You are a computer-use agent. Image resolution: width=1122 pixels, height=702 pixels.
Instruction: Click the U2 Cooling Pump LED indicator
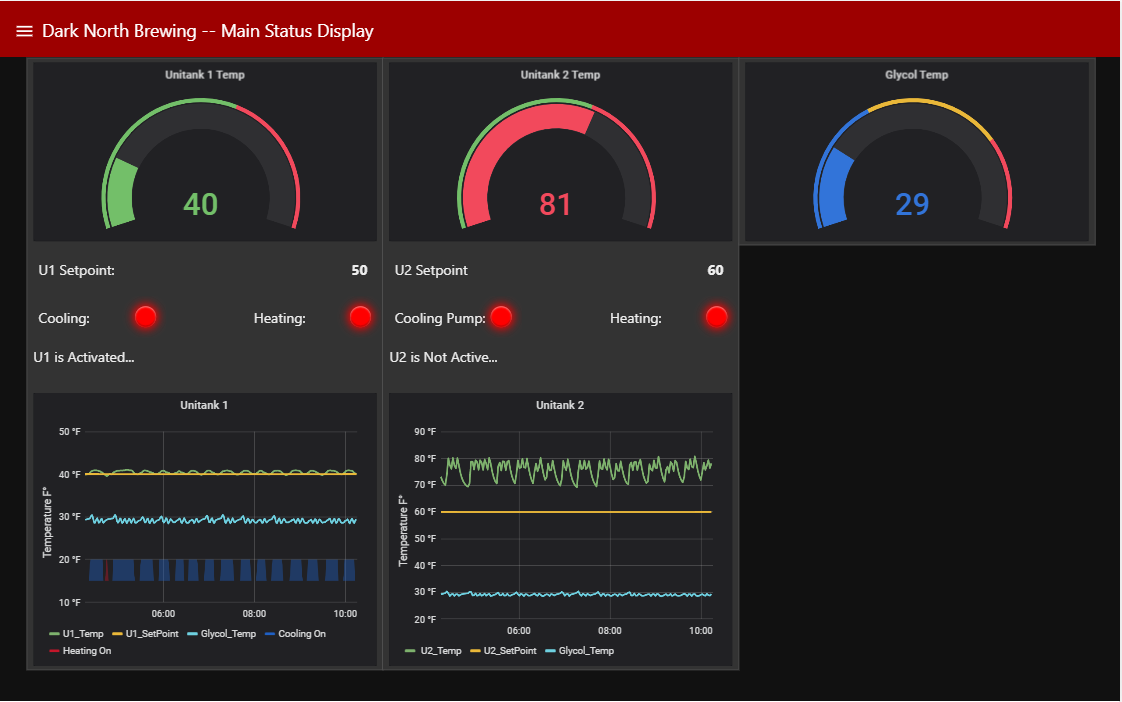(x=501, y=317)
